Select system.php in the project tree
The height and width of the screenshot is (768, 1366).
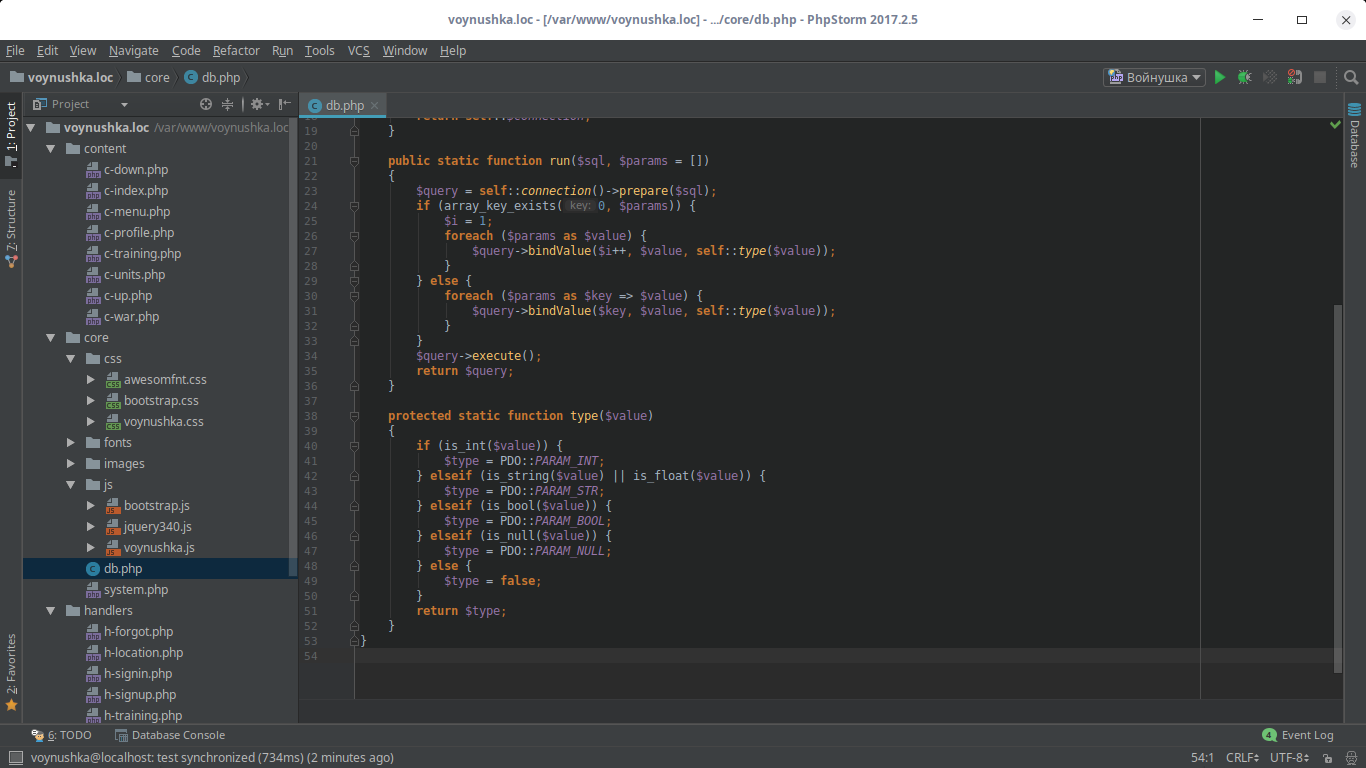(136, 590)
